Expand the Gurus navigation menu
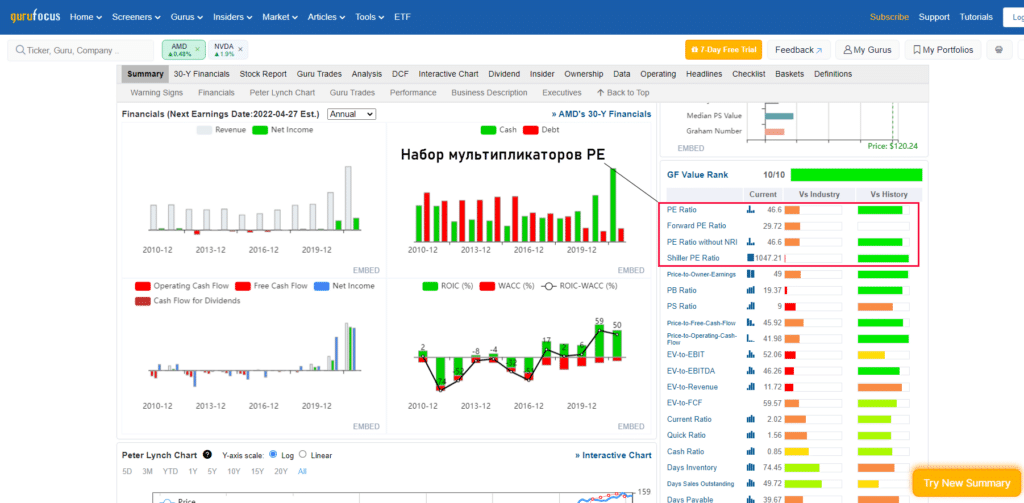 pyautogui.click(x=184, y=17)
